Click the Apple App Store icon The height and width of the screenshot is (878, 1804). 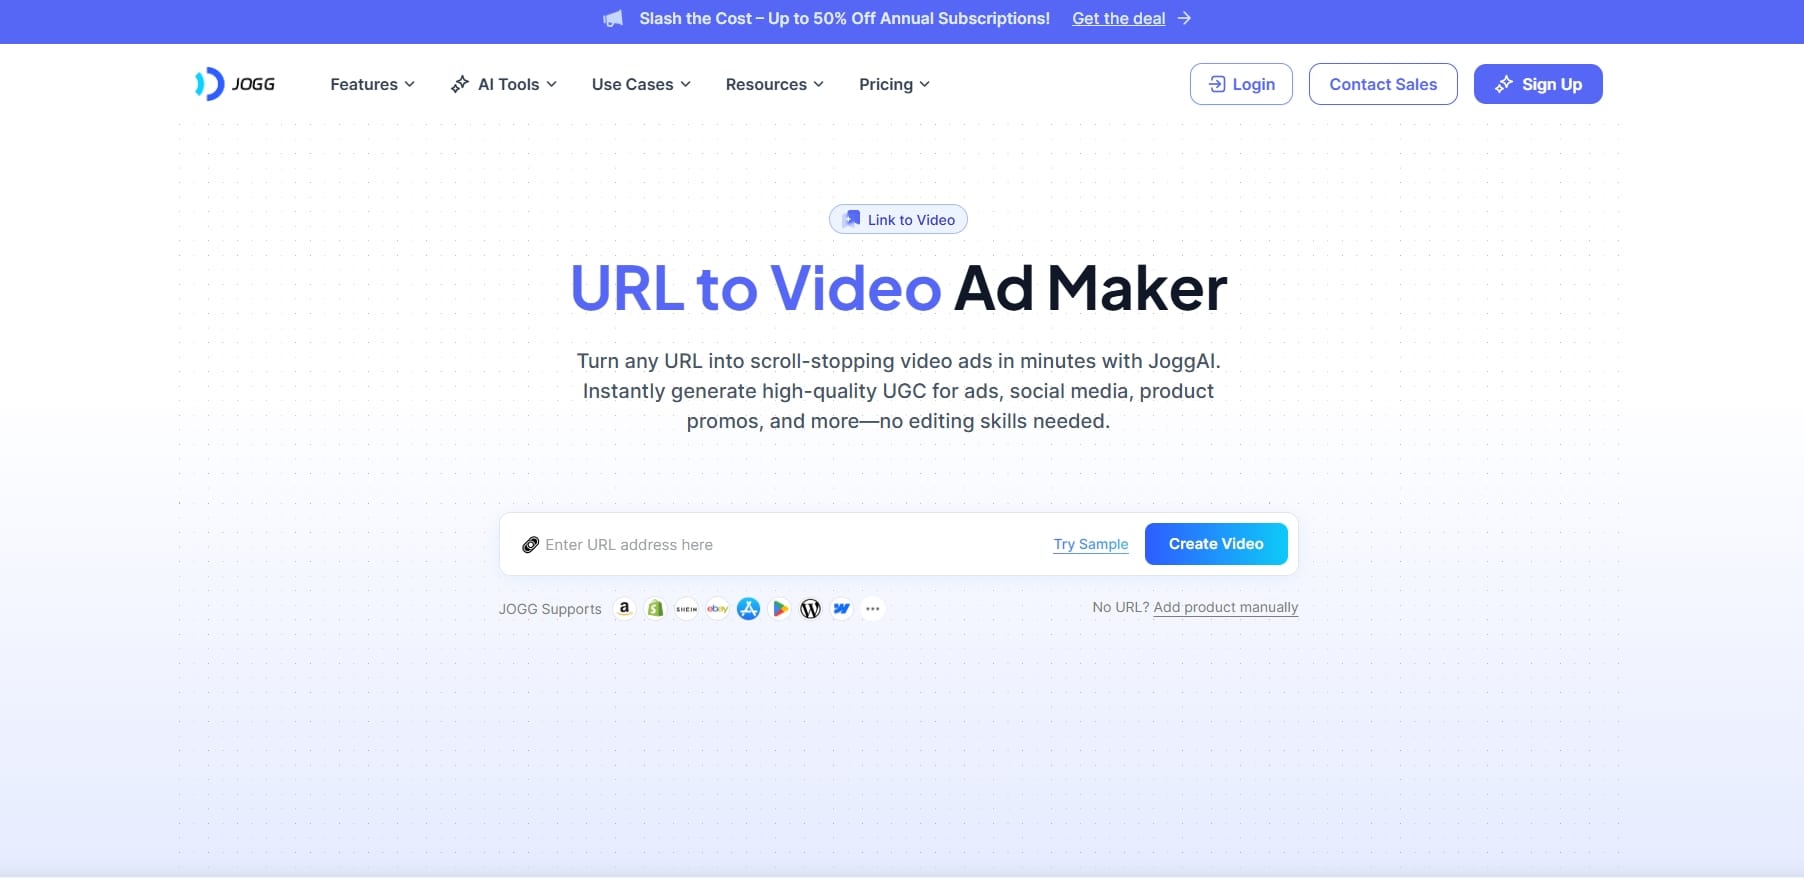748,608
